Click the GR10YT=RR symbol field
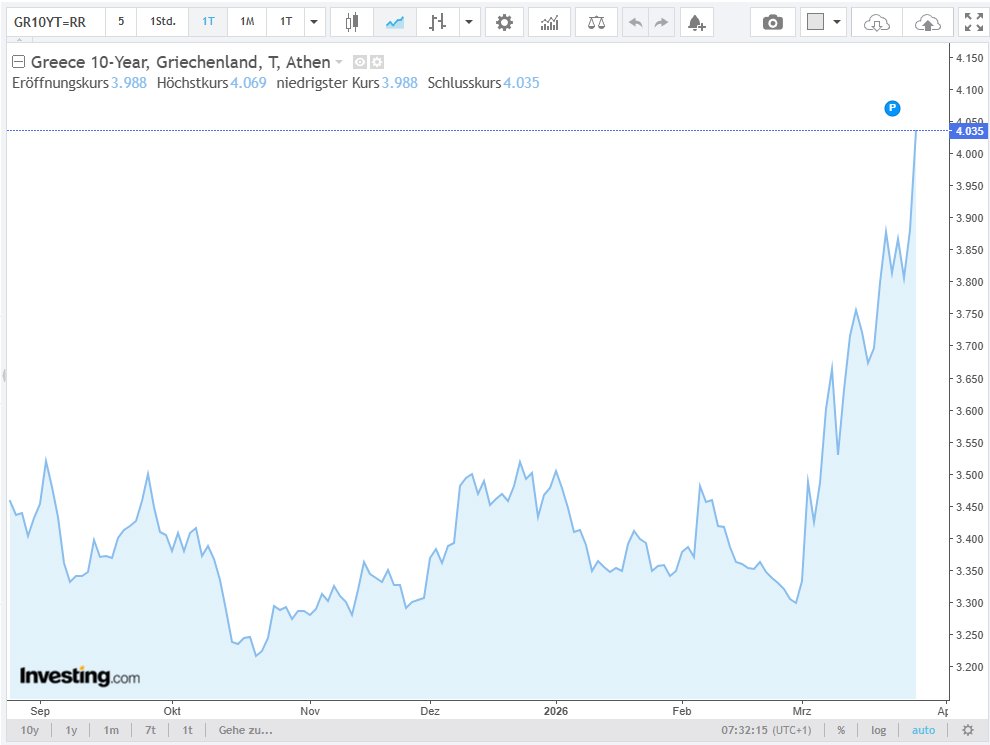Viewport: 990px width, 745px height. pos(56,22)
